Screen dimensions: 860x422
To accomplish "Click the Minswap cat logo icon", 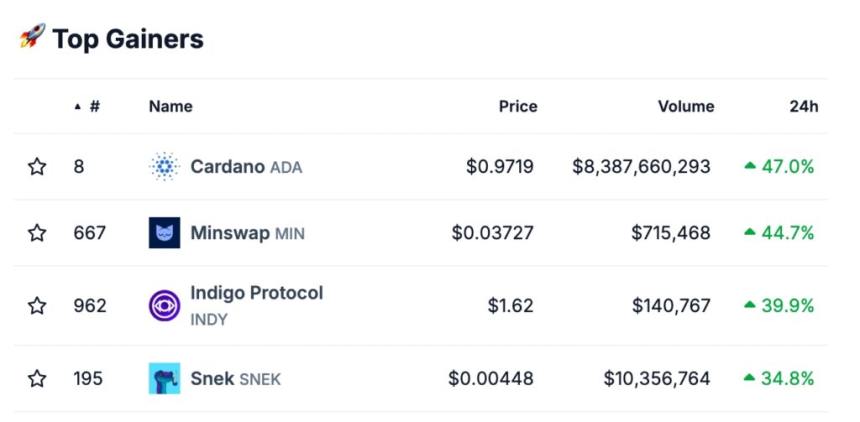I will pyautogui.click(x=164, y=233).
